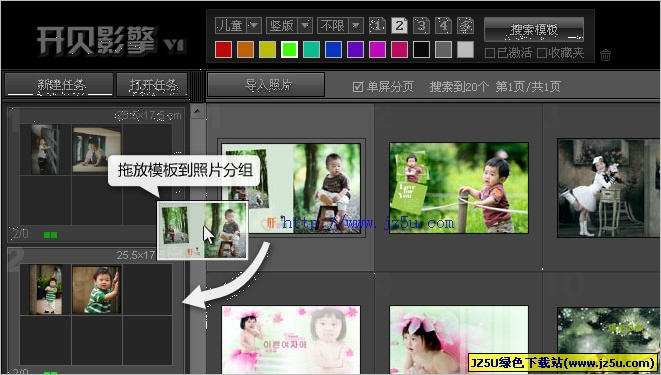Pick the teal color swatch
The image size is (661, 375).
[x=311, y=50]
